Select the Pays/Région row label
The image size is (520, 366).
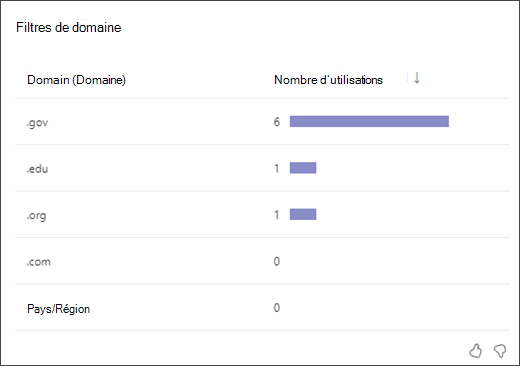pos(58,309)
